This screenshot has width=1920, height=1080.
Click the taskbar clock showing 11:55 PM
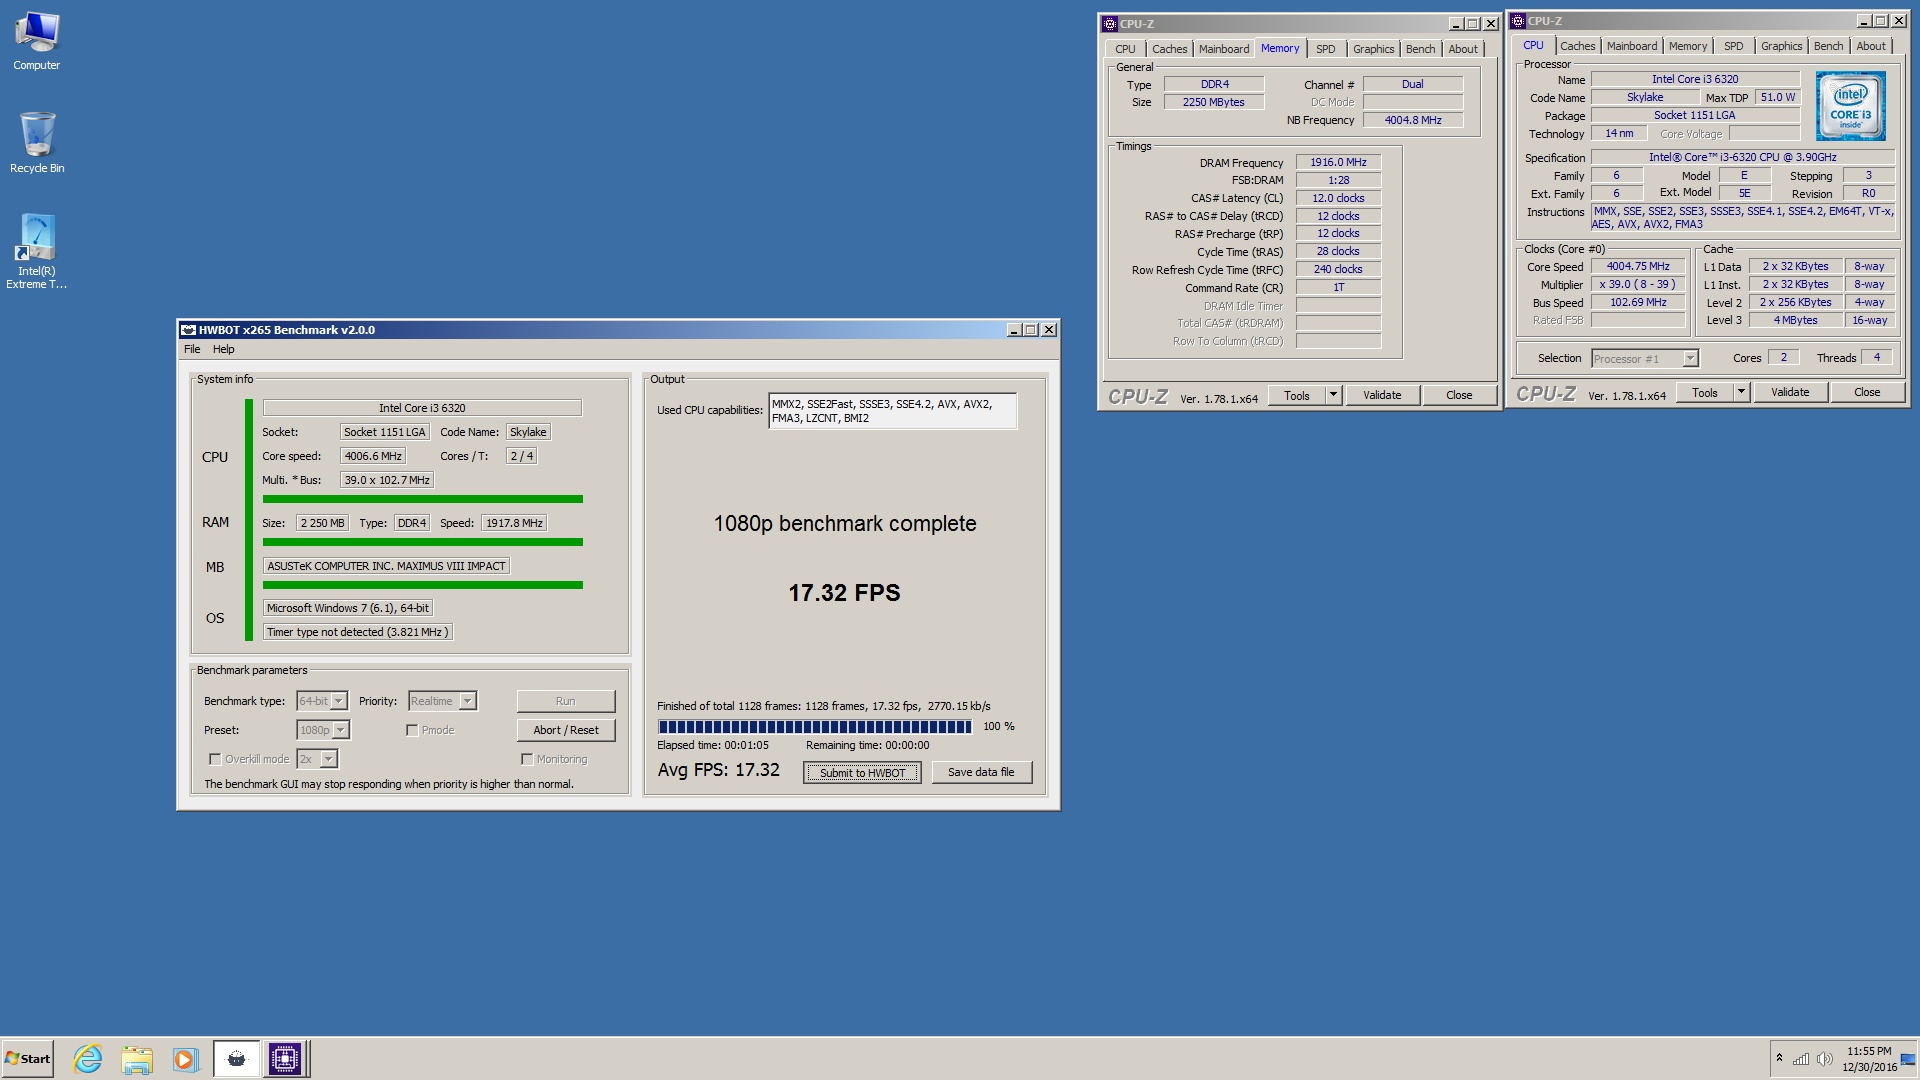[1869, 1059]
